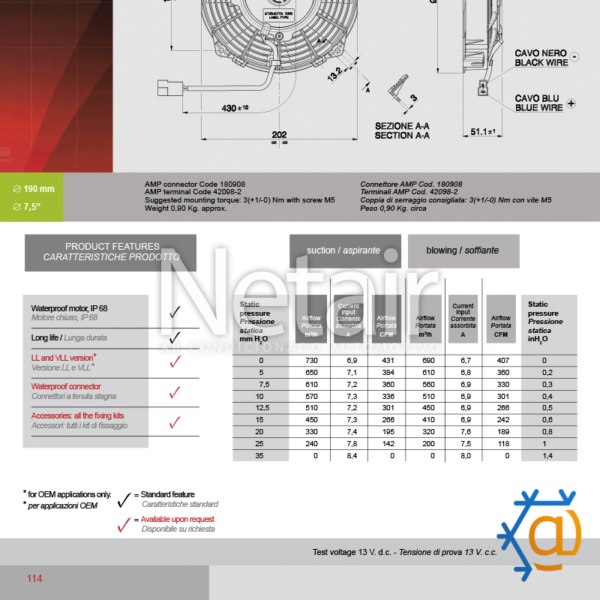Screen dimensions: 600x600
Task: Click the blue snowflake @ logo icon
Action: (546, 537)
